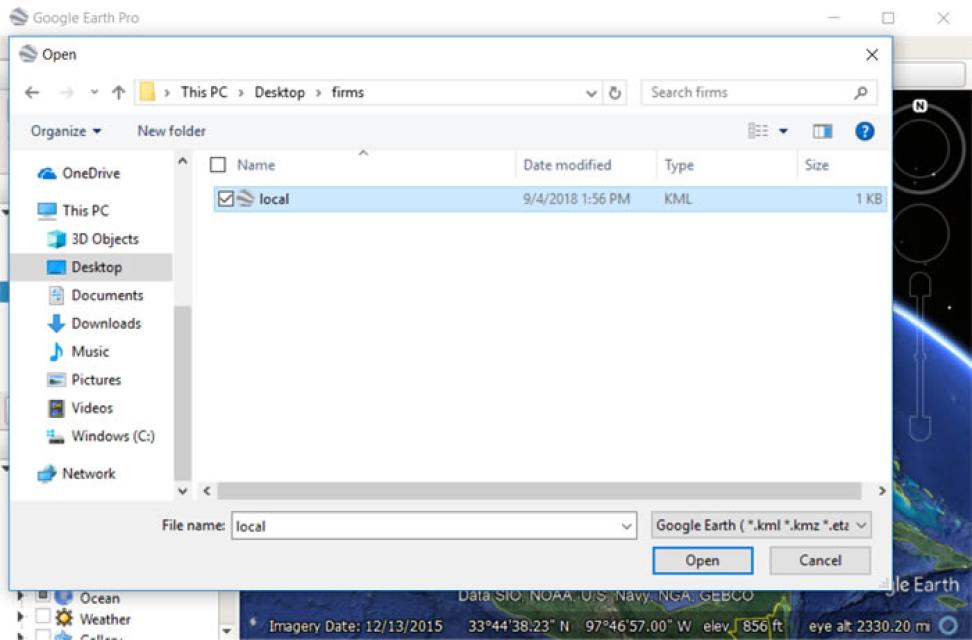Click the horizontal scrollbar left arrow
972x640 pixels.
(x=207, y=491)
